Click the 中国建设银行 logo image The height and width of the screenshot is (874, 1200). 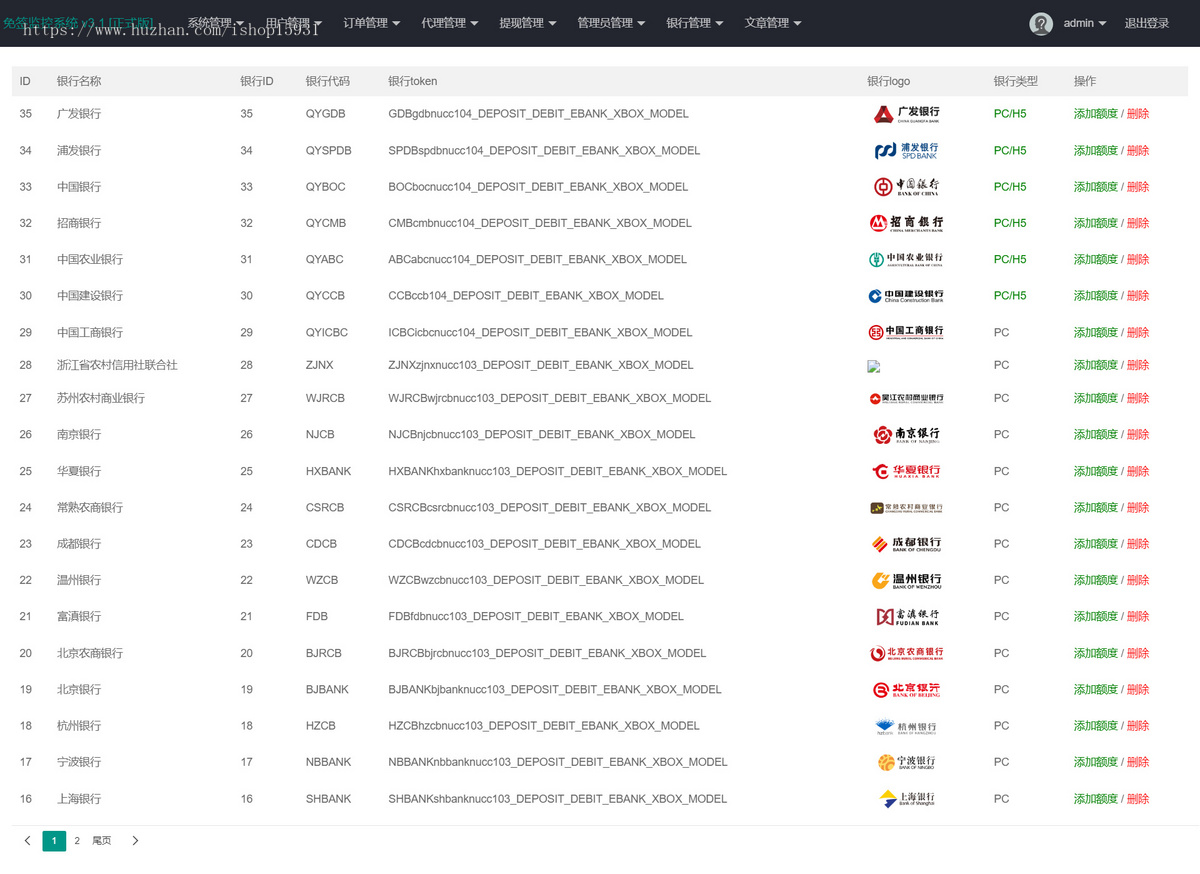(906, 296)
